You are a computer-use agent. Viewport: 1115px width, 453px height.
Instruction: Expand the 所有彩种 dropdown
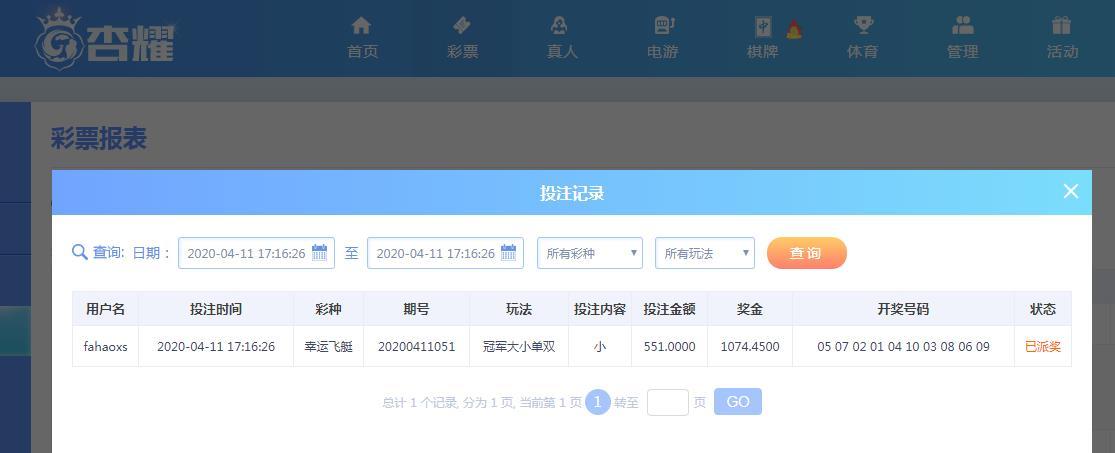coord(589,253)
